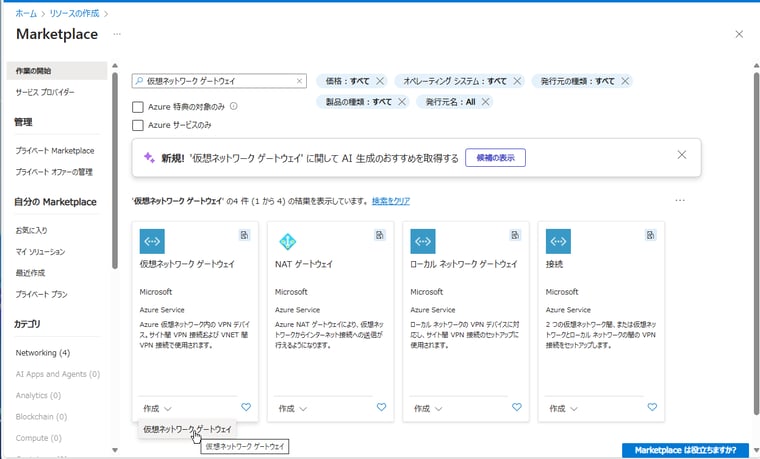760x459 pixels.
Task: Remove the オペレーティング システム filter
Action: (517, 81)
